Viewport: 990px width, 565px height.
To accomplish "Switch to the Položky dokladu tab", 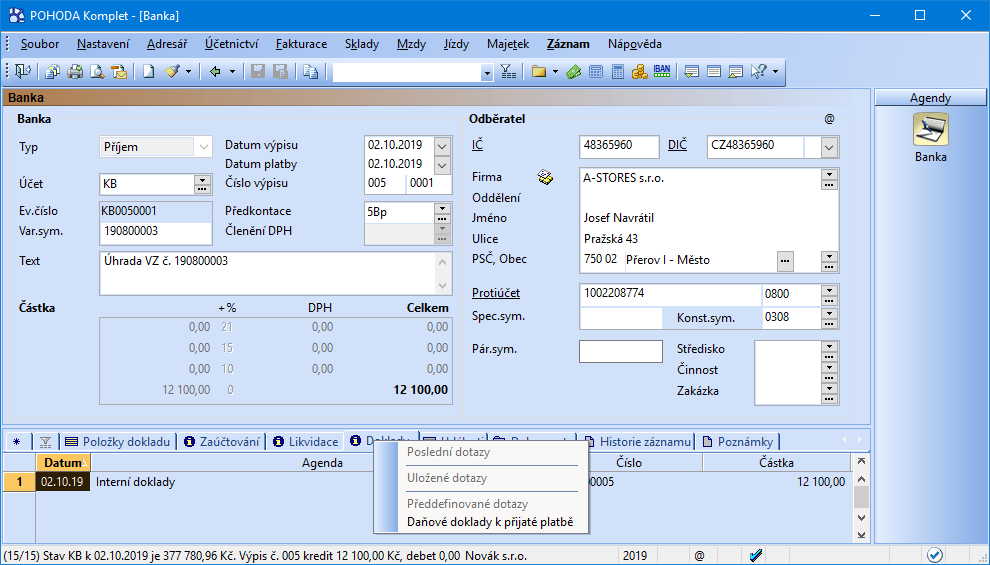I will point(118,441).
